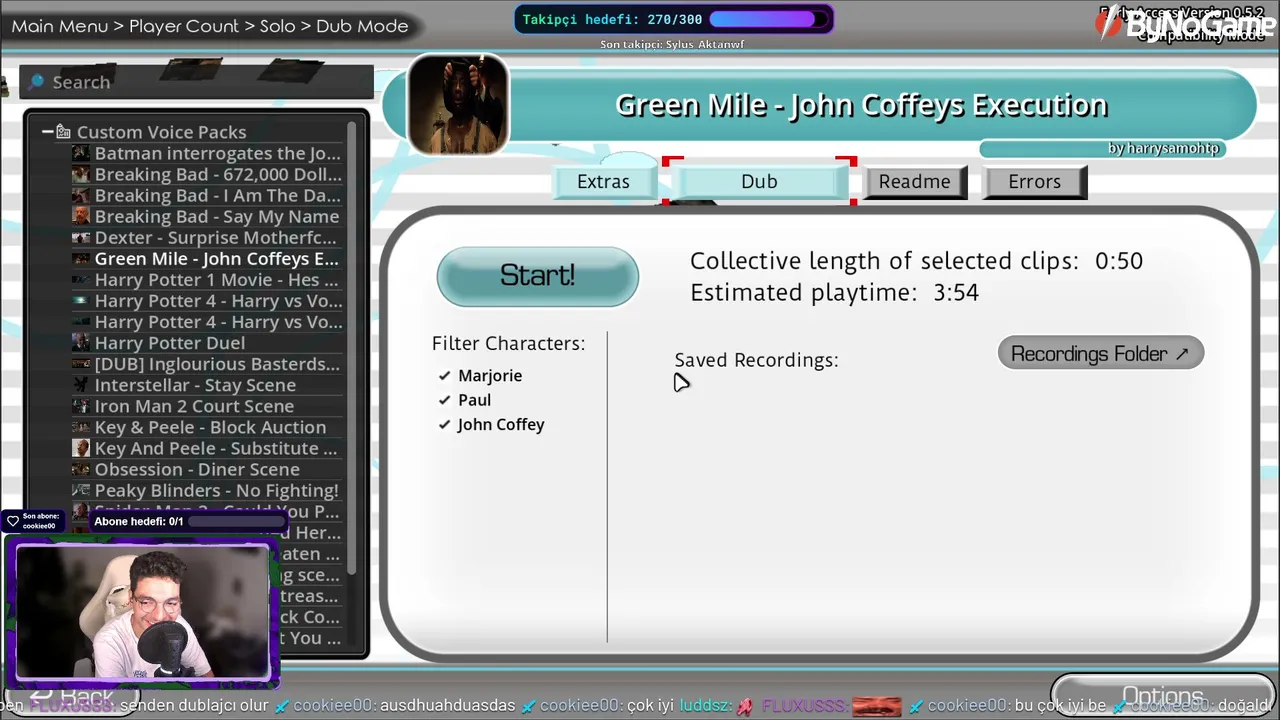This screenshot has height=720, width=1280.
Task: Click the author label "by harrysamohtp"
Action: coord(1163,148)
